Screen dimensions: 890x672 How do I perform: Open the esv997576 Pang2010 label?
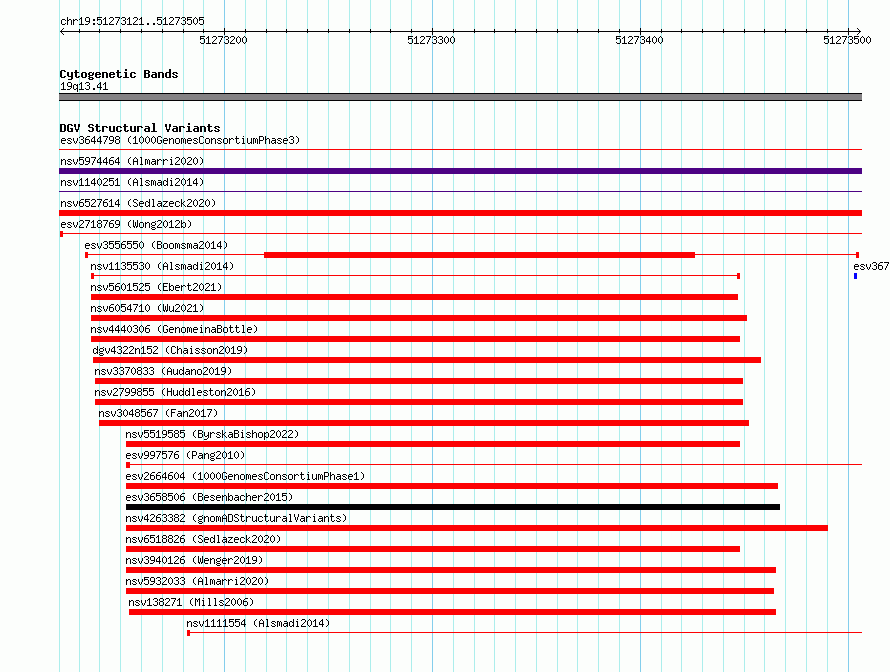click(x=185, y=455)
